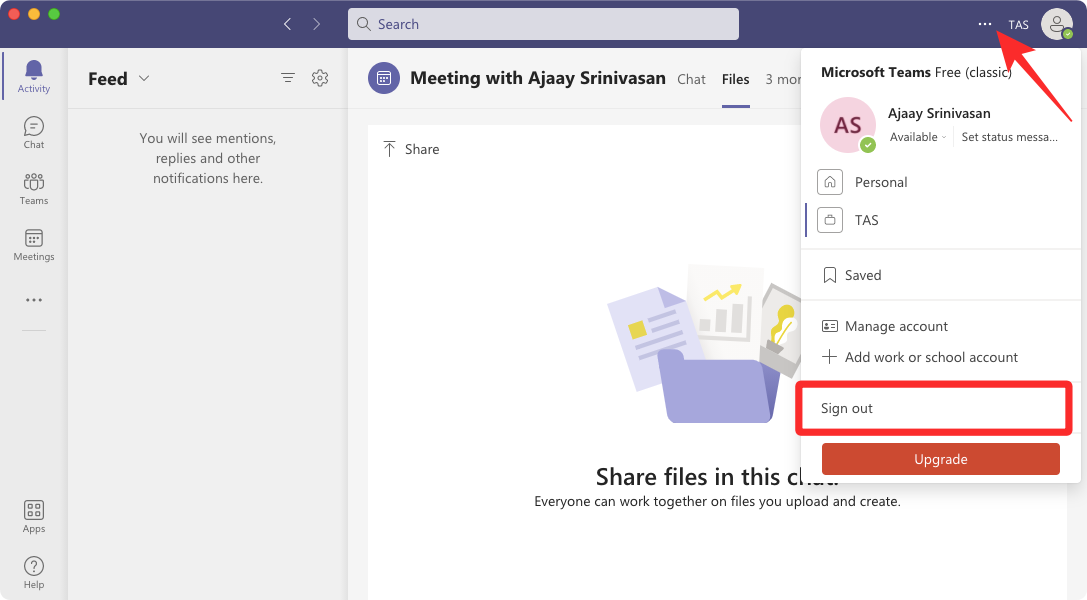1087x600 pixels.
Task: Open the top-right more options menu
Action: (x=984, y=24)
